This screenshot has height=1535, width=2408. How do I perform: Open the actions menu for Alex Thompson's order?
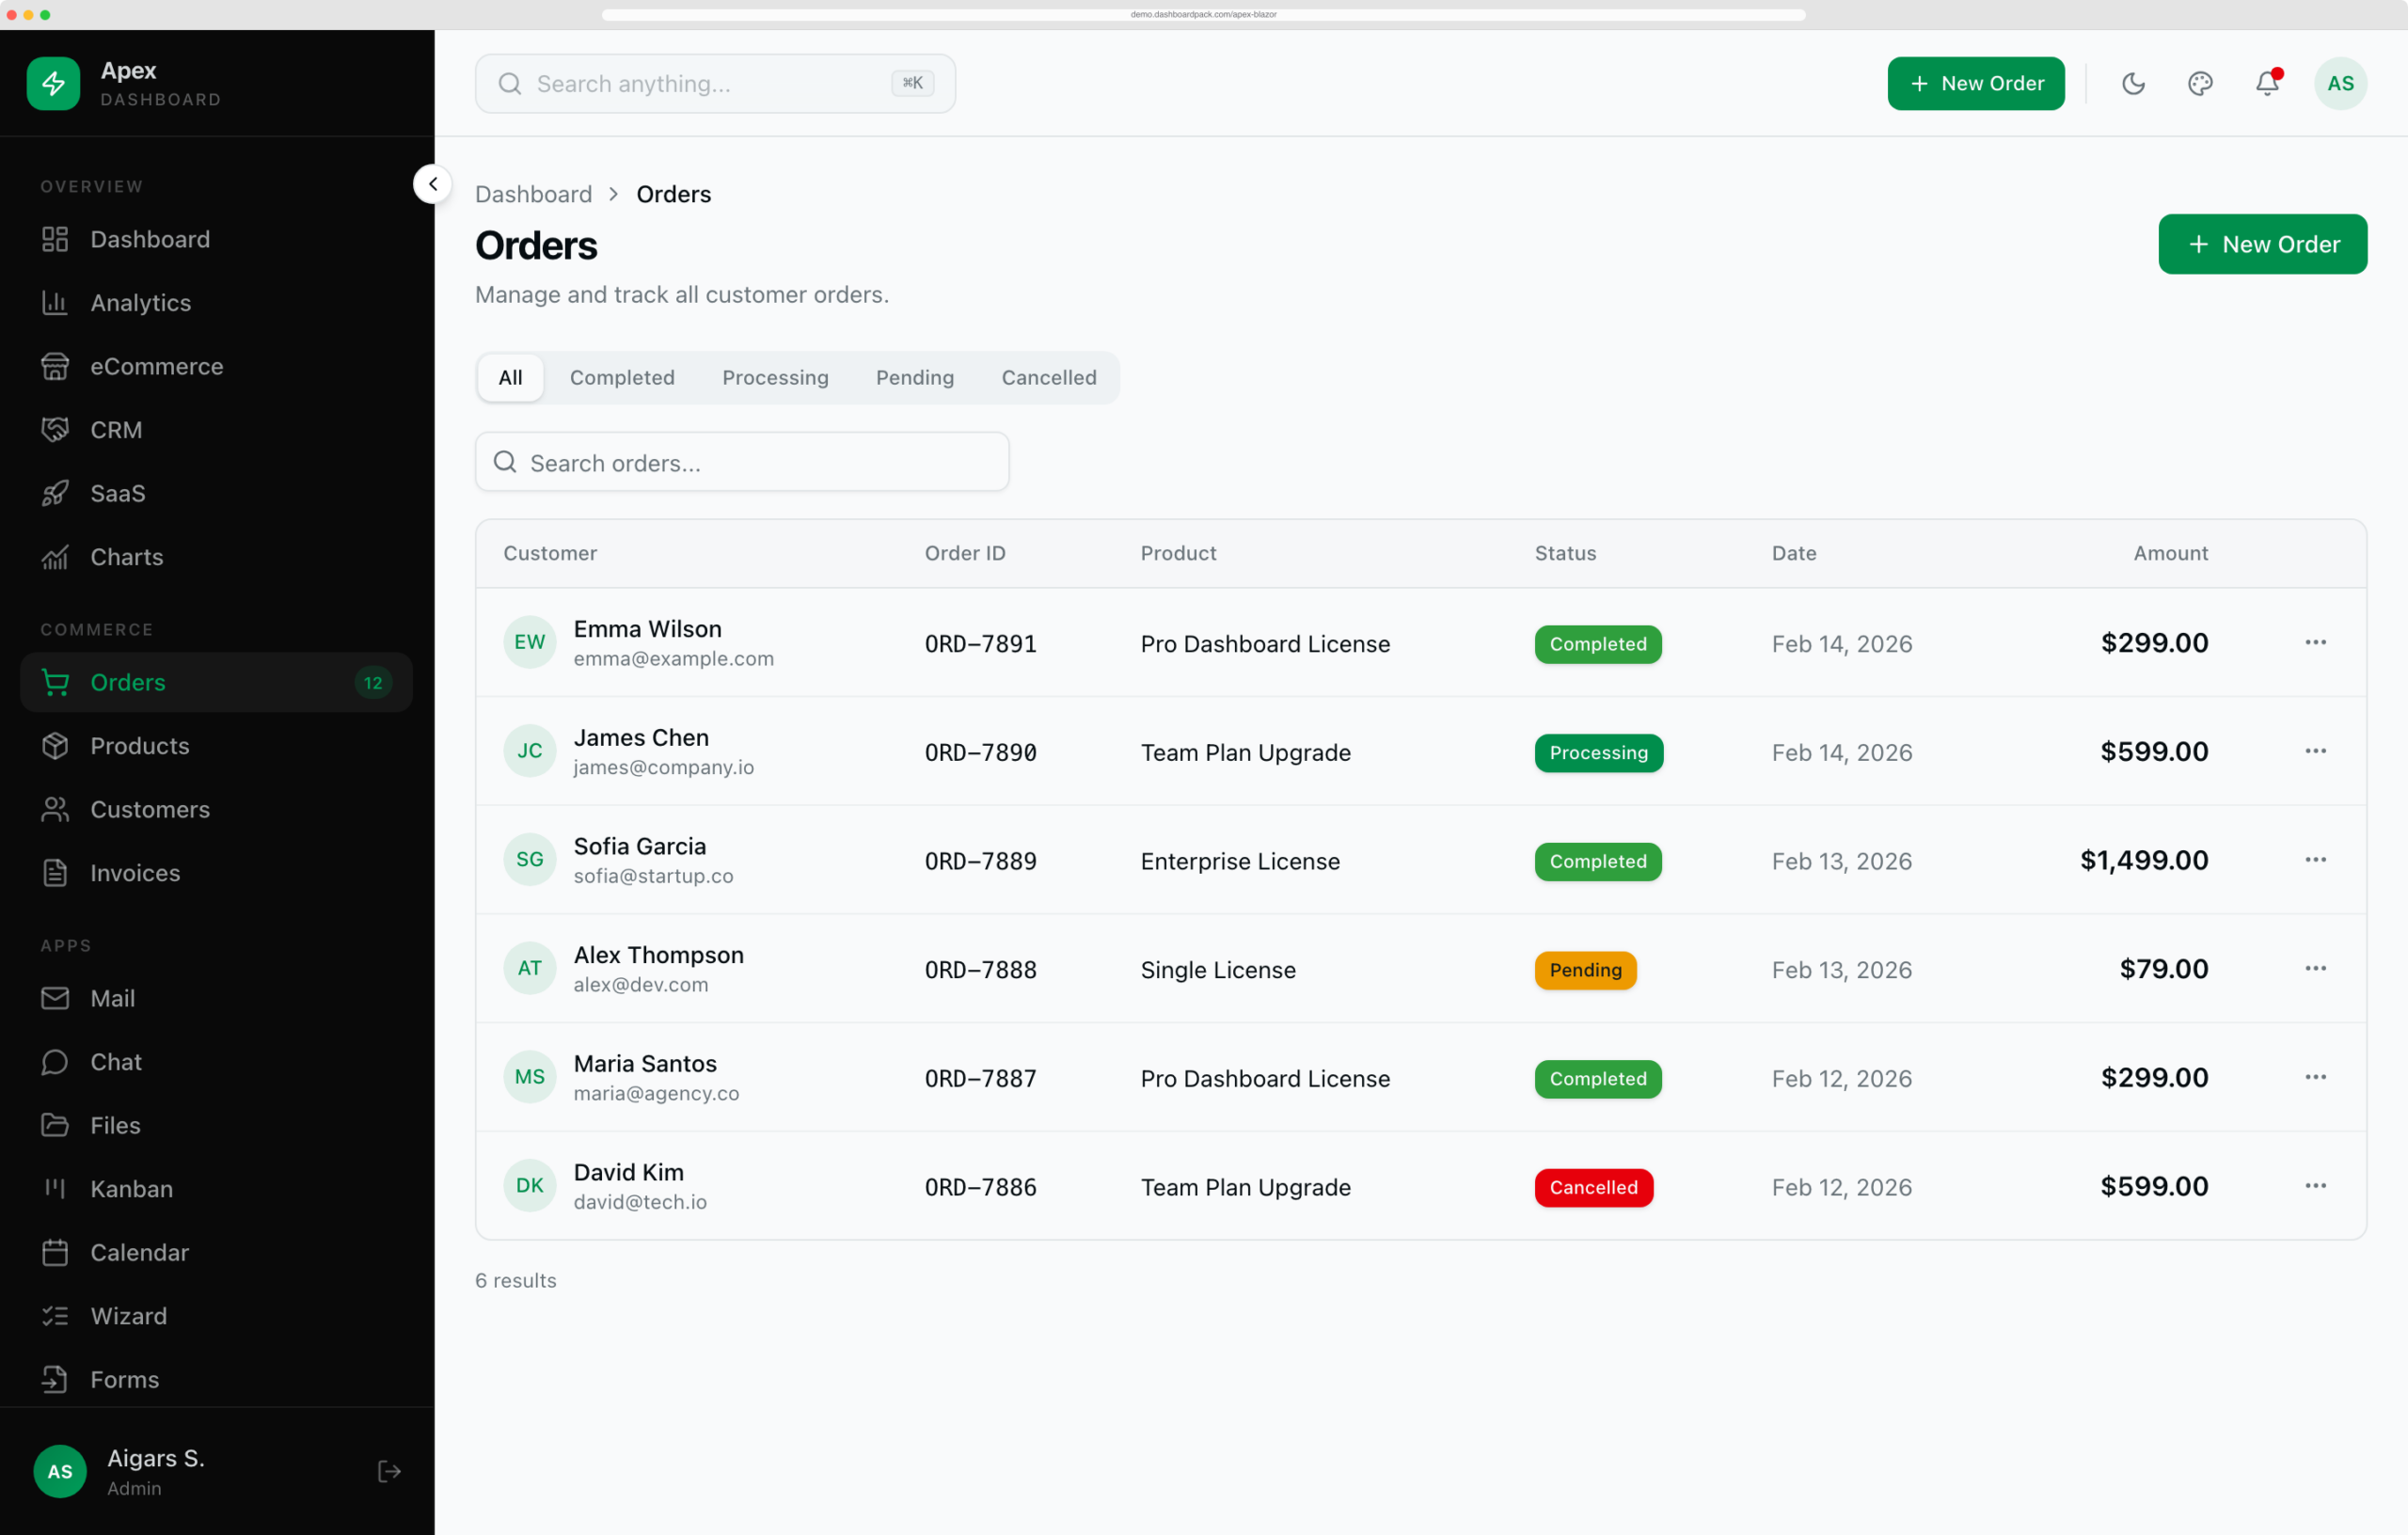click(x=2315, y=968)
